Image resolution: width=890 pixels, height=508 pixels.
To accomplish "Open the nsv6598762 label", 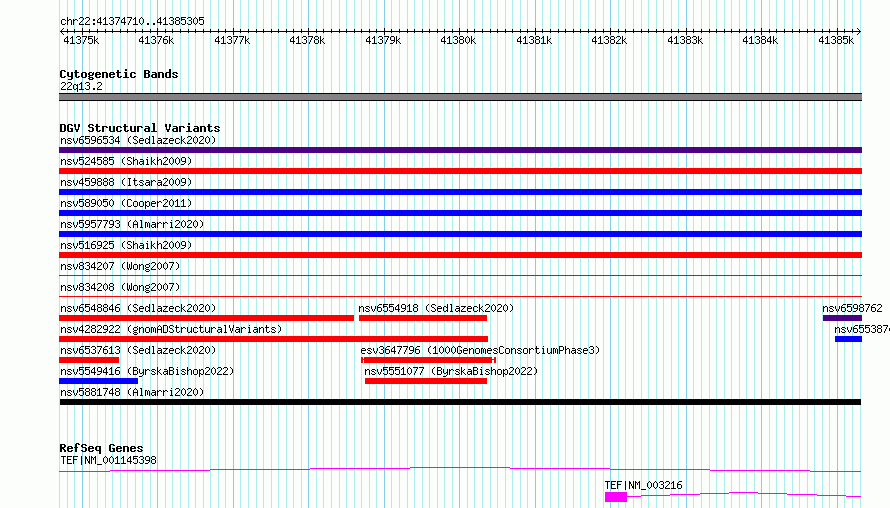I will [853, 308].
